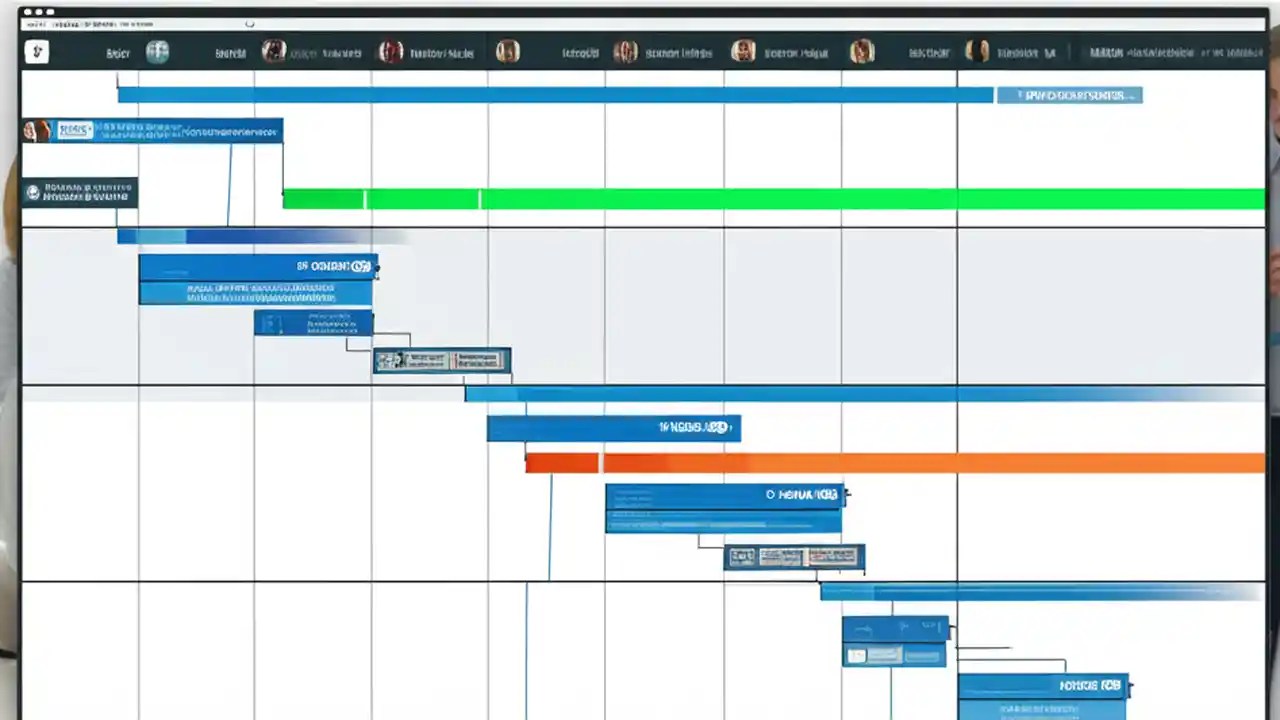Screen dimensions: 1280x720
Task: Select the first team member avatar icon
Action: pyautogui.click(x=274, y=52)
